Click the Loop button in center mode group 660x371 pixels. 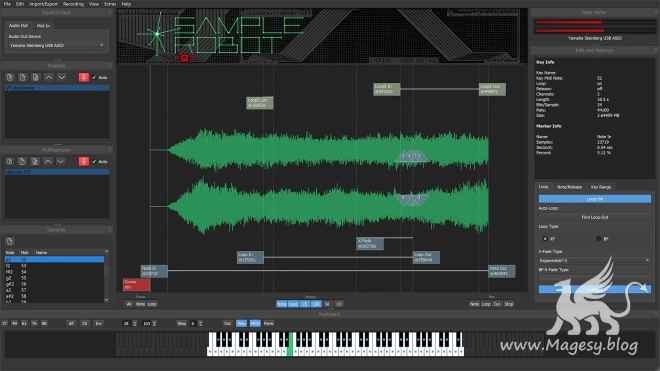tap(293, 304)
